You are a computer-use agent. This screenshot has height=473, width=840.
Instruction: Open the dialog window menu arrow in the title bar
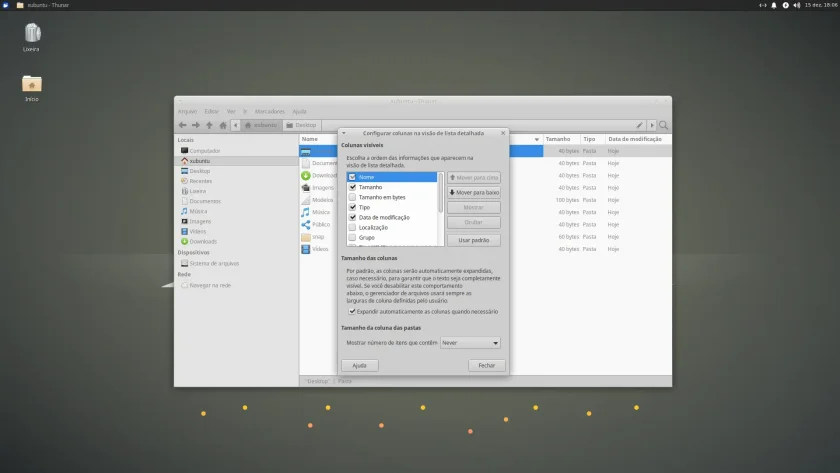tap(344, 133)
